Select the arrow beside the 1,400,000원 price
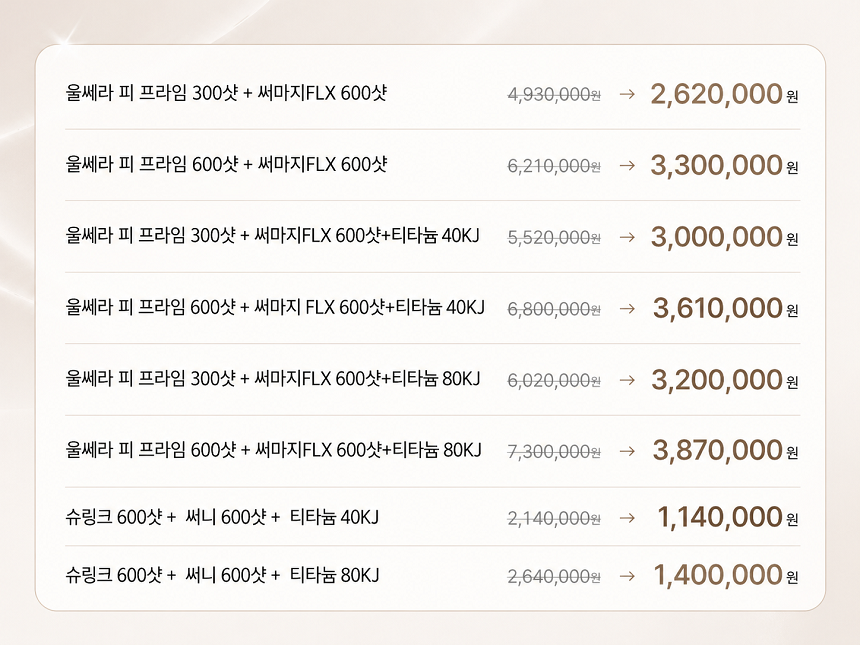 pyautogui.click(x=627, y=575)
